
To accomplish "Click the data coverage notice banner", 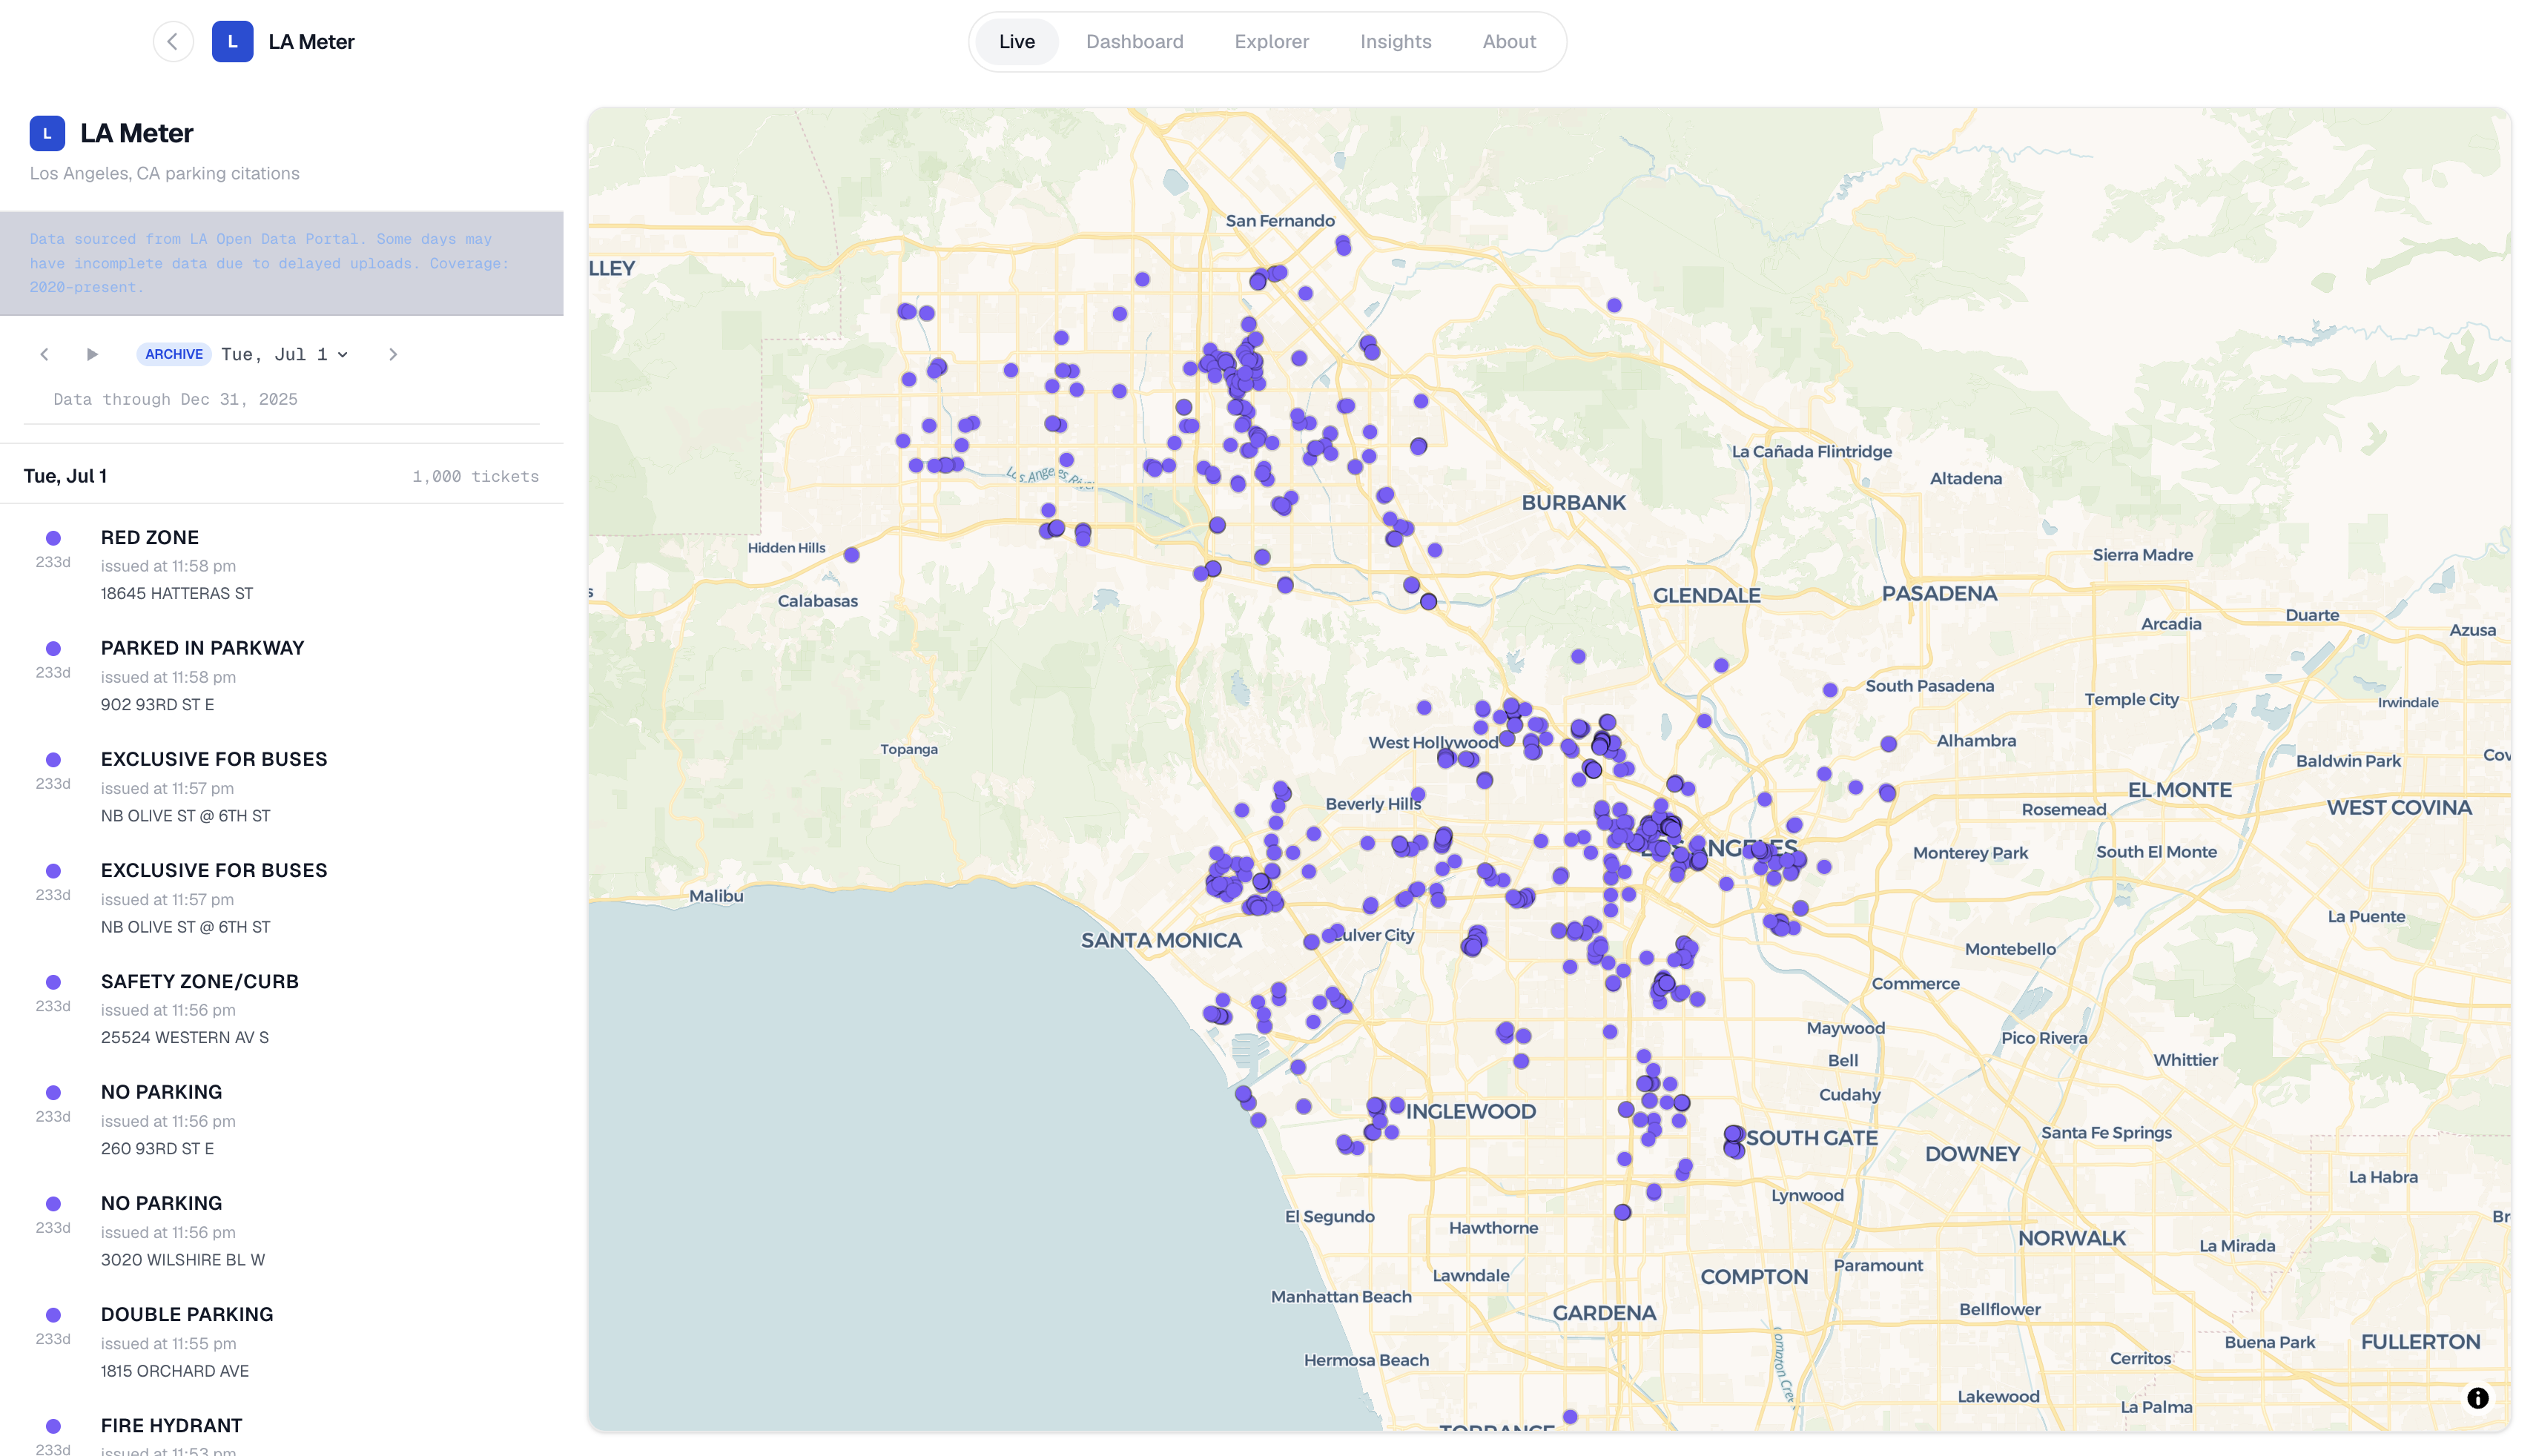I will 281,262.
